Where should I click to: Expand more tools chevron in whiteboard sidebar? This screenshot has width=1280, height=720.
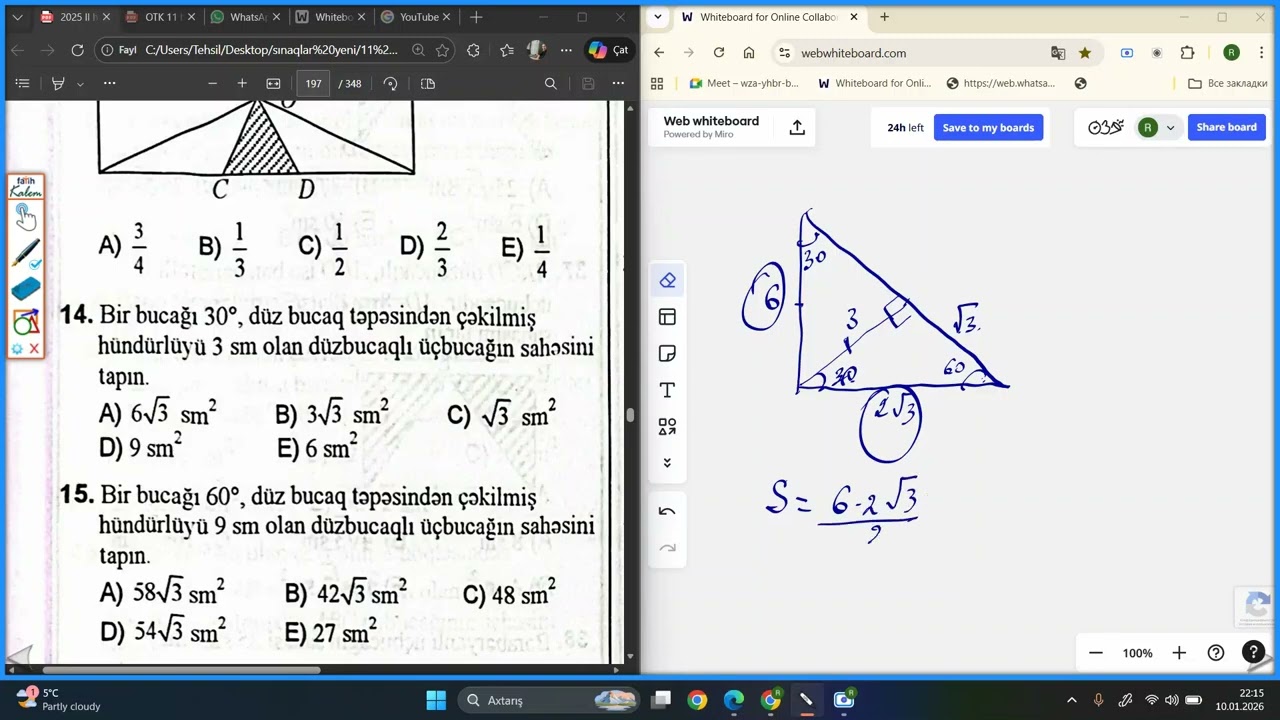pos(668,463)
